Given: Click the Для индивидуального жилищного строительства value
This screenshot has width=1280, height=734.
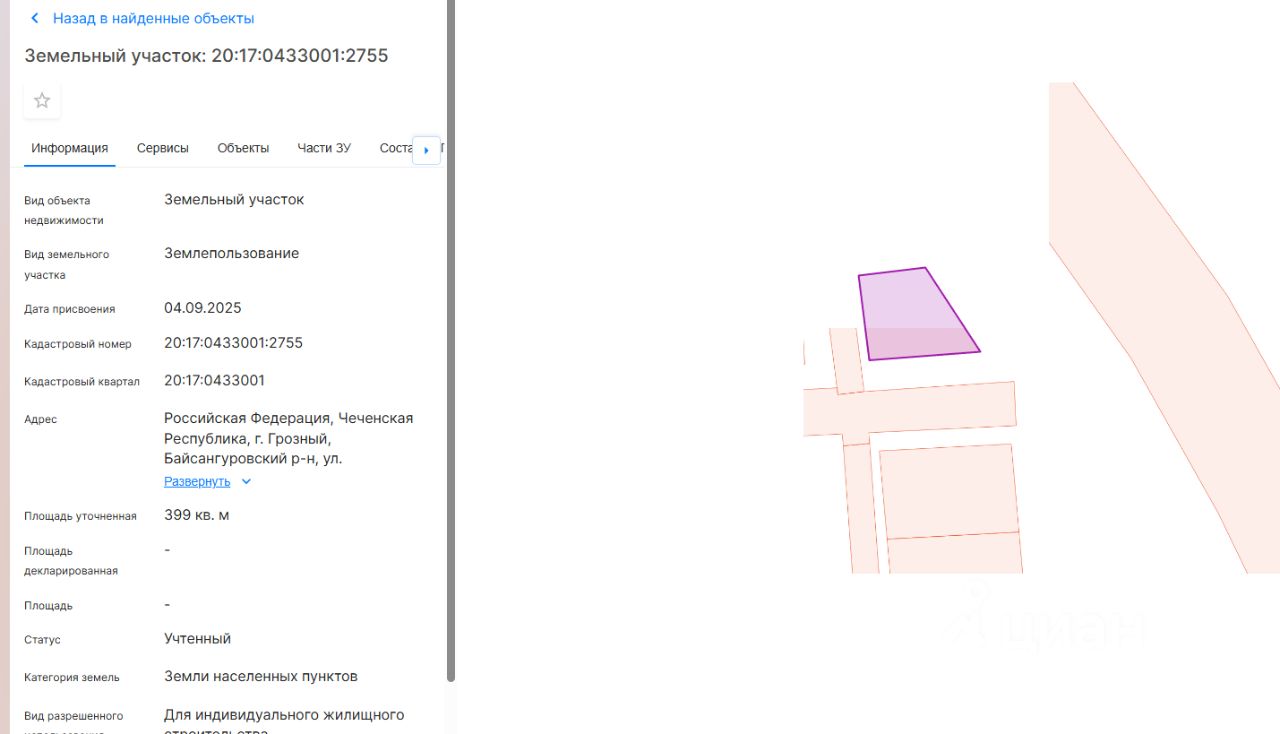Looking at the screenshot, I should tap(284, 723).
